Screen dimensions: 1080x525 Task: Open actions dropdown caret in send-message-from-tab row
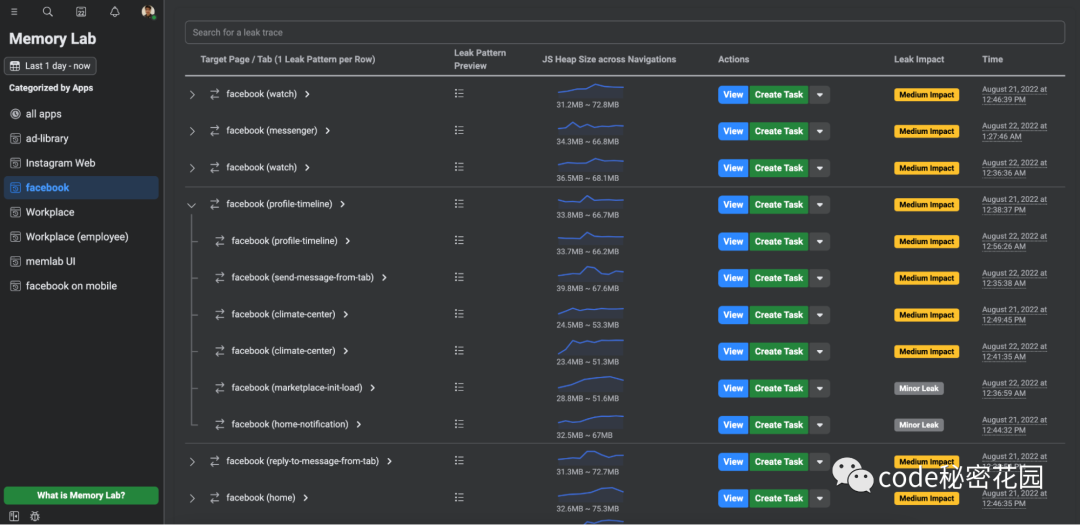tap(820, 278)
